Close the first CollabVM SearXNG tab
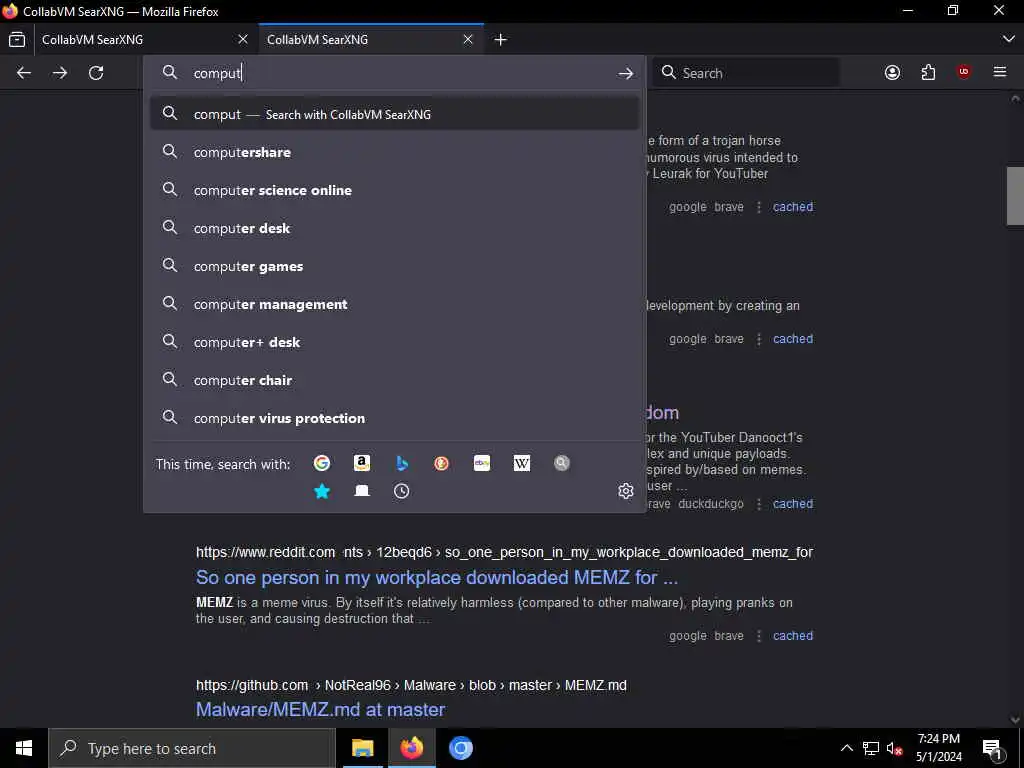Screen dimensions: 1024x768 [x=243, y=40]
